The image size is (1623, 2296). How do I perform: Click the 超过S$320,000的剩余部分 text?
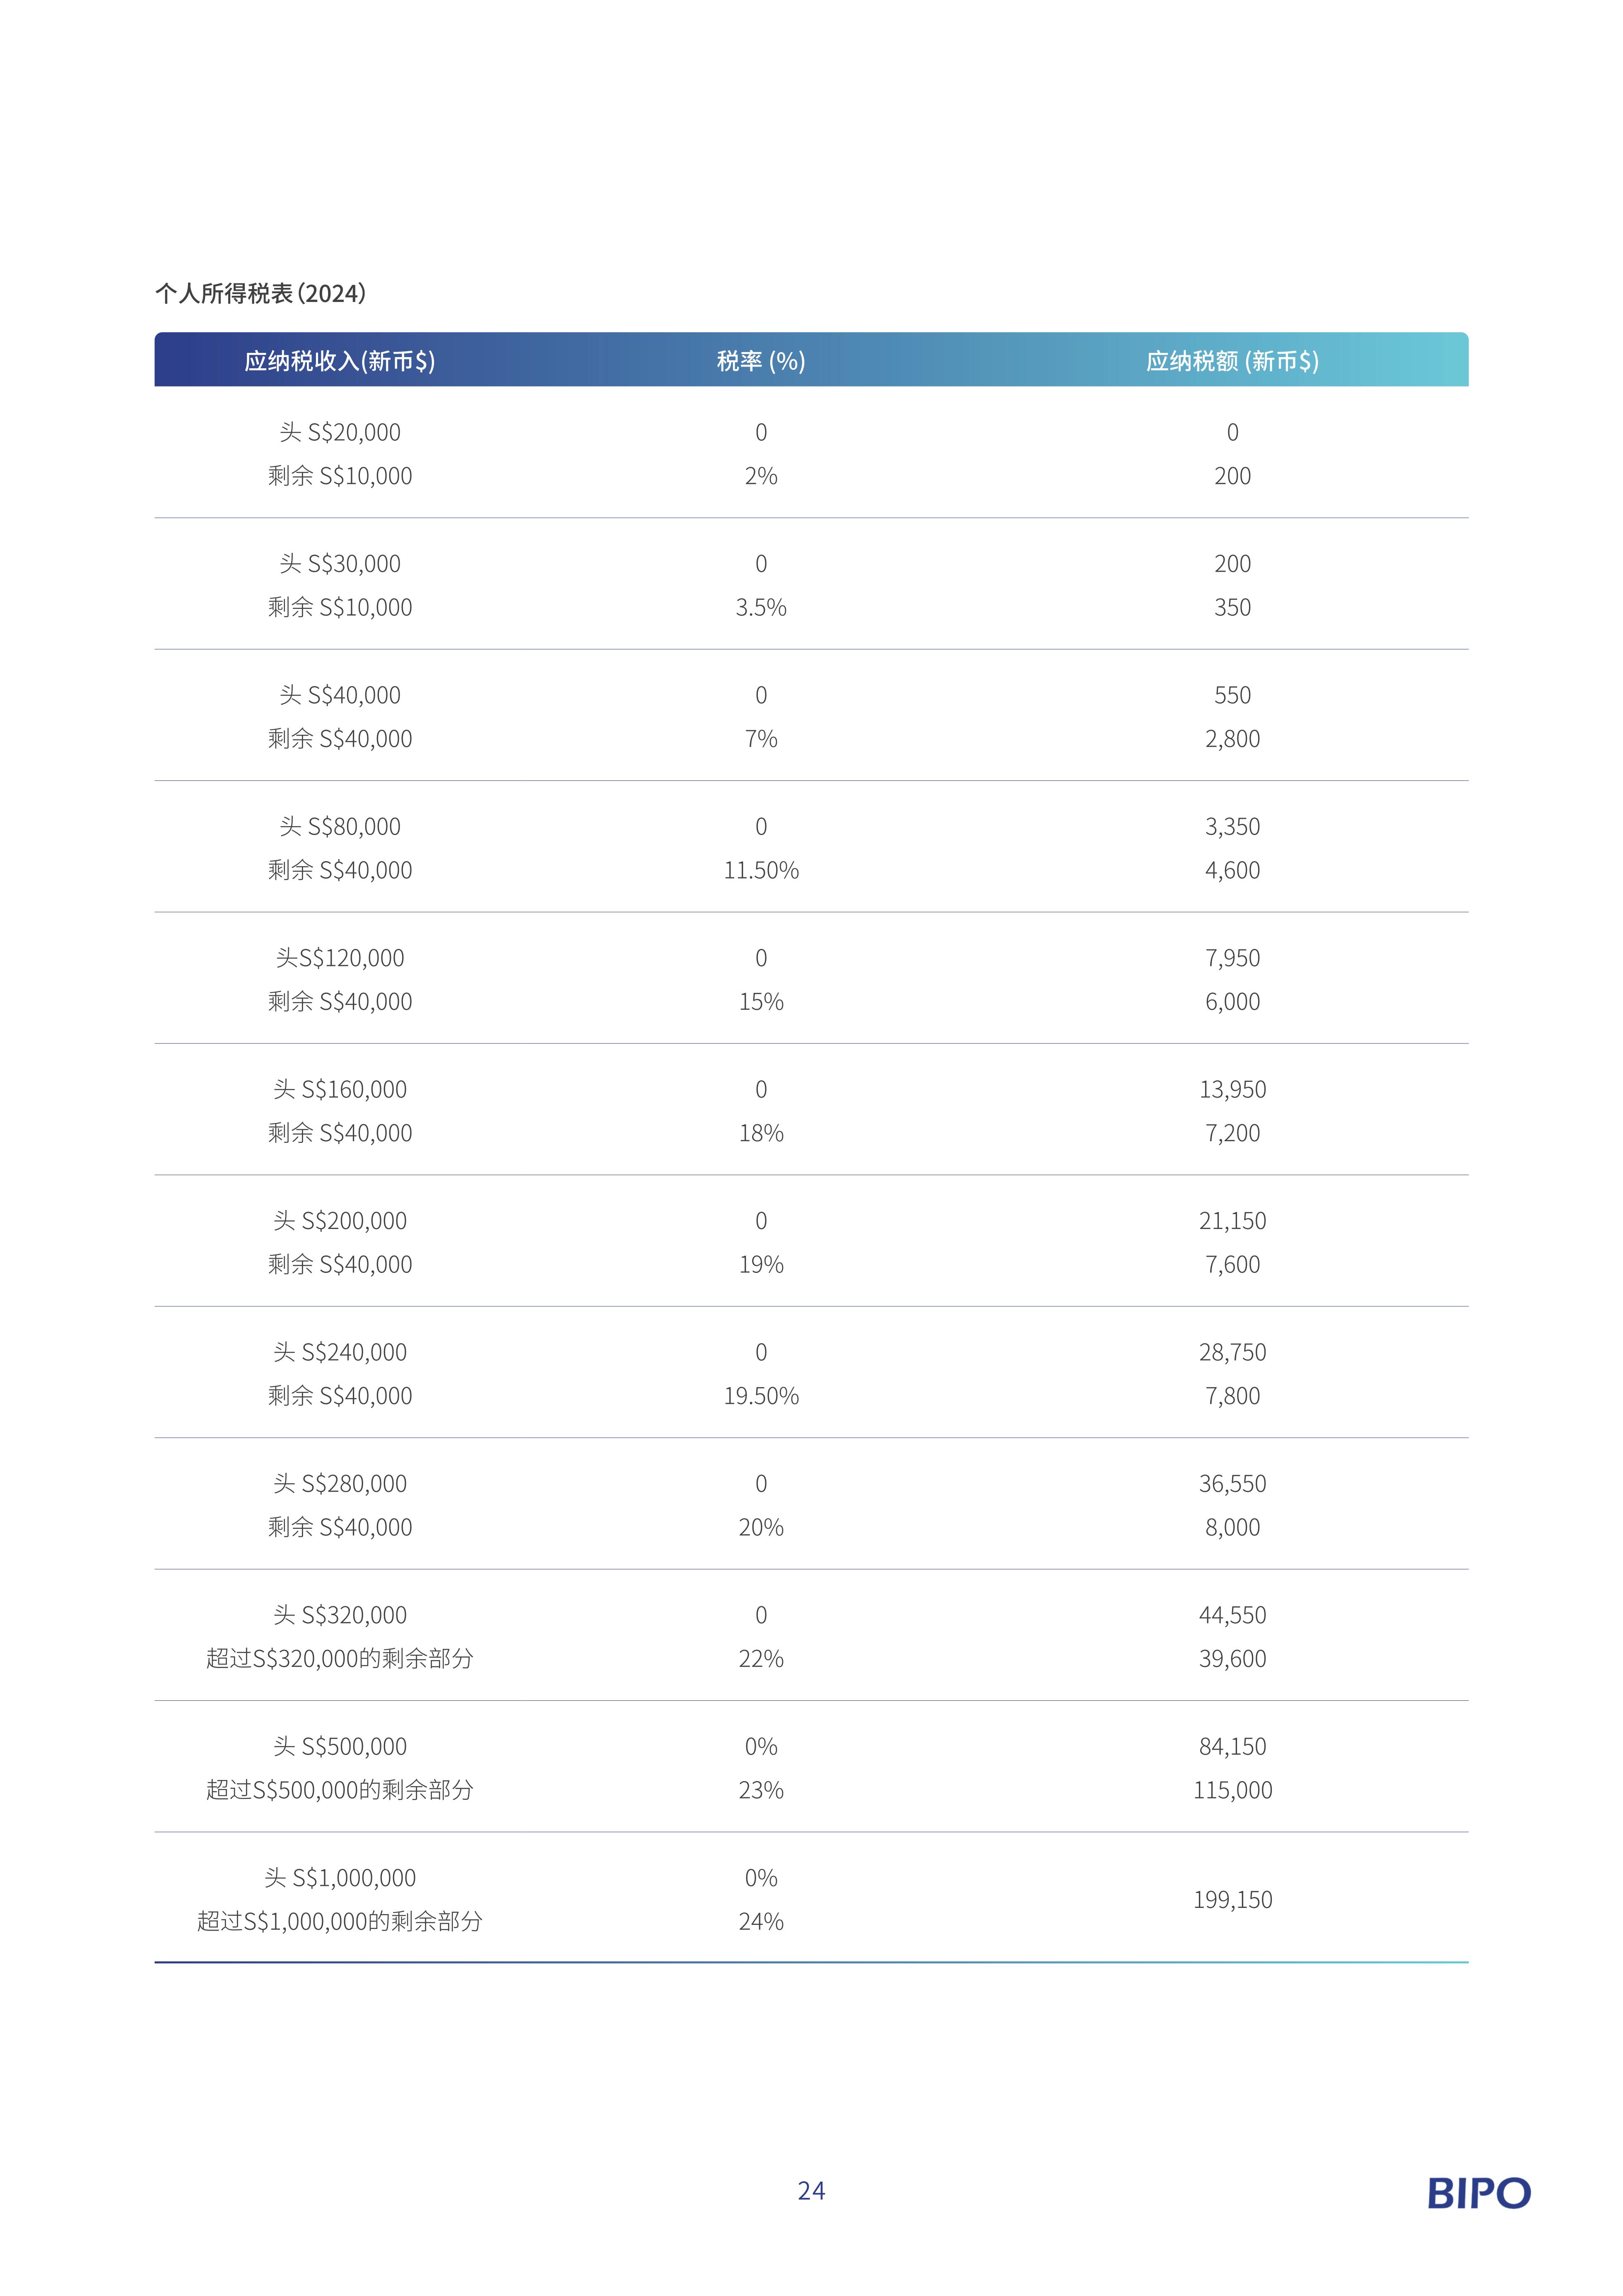click(x=340, y=1658)
